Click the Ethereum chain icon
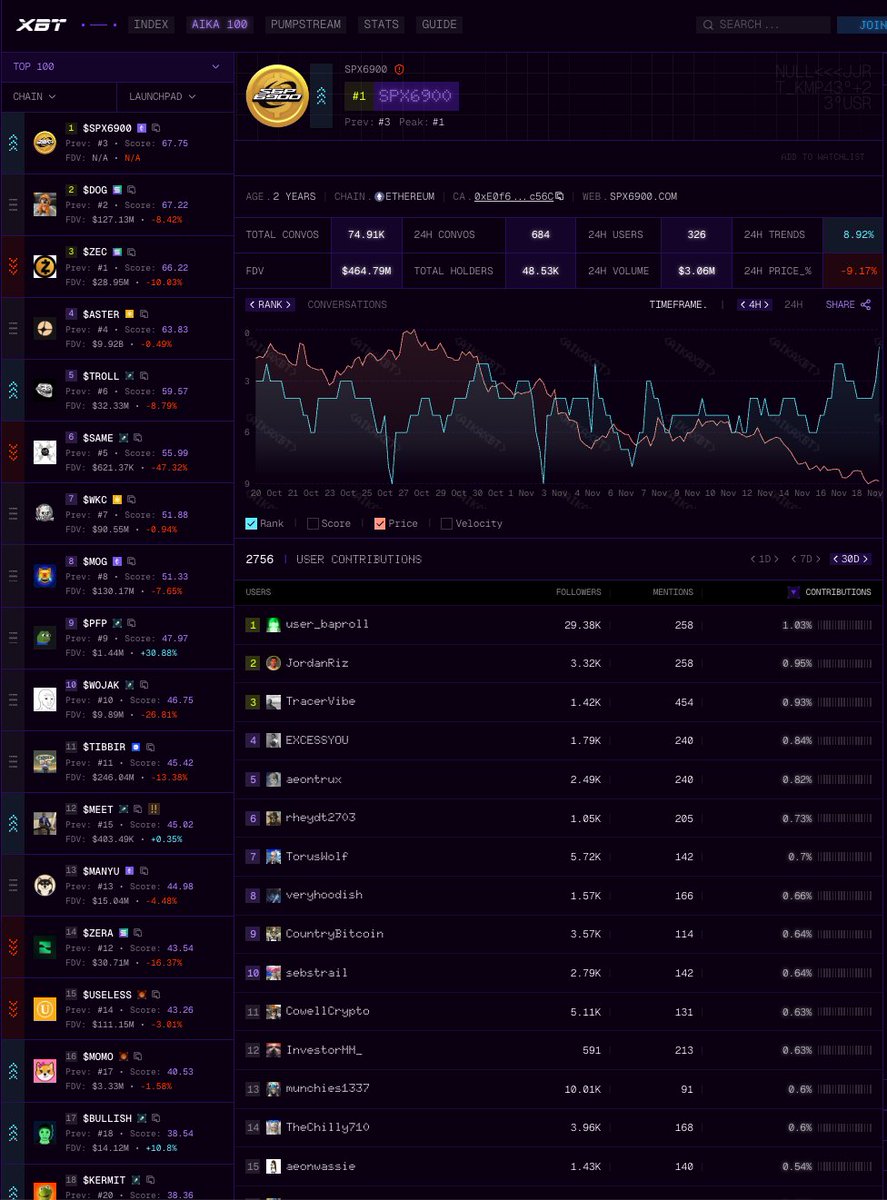Viewport: 887px width, 1200px height. coord(378,197)
